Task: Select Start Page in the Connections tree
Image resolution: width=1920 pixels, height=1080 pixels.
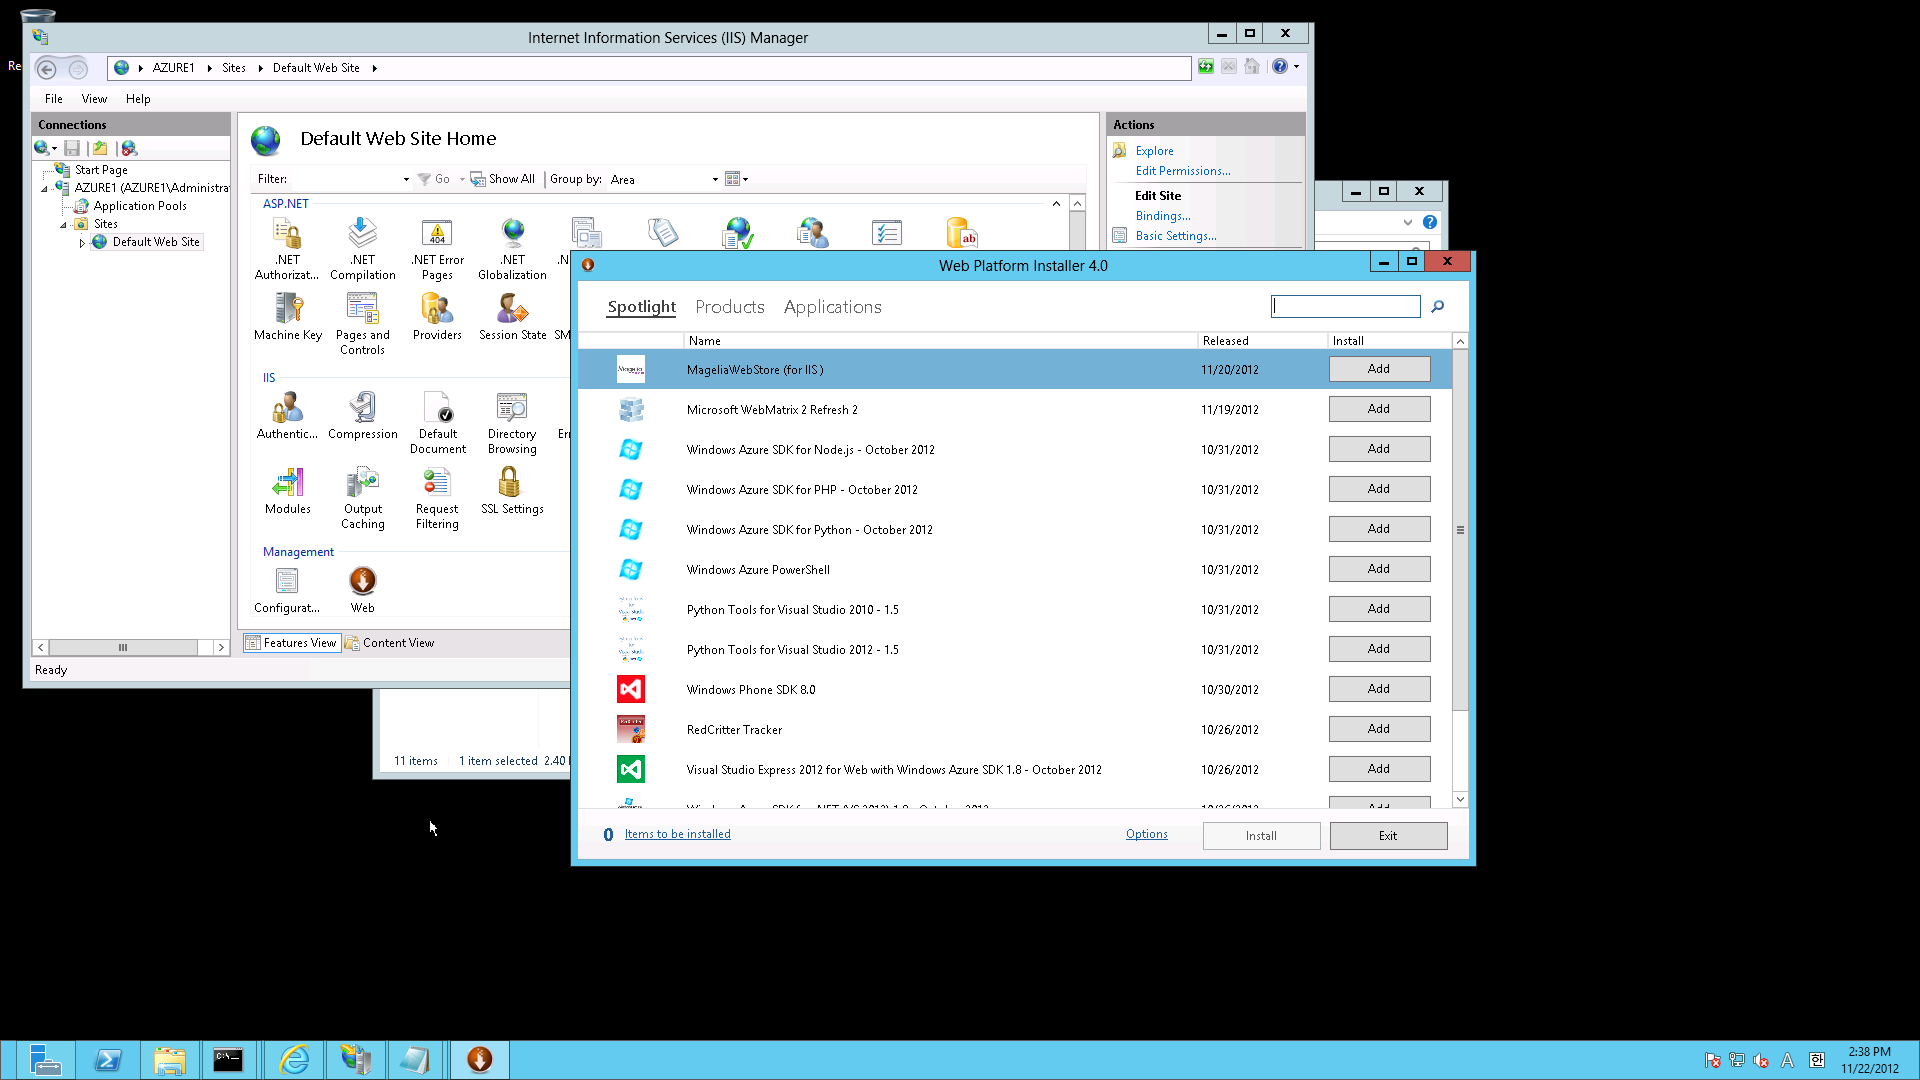Action: 101,170
